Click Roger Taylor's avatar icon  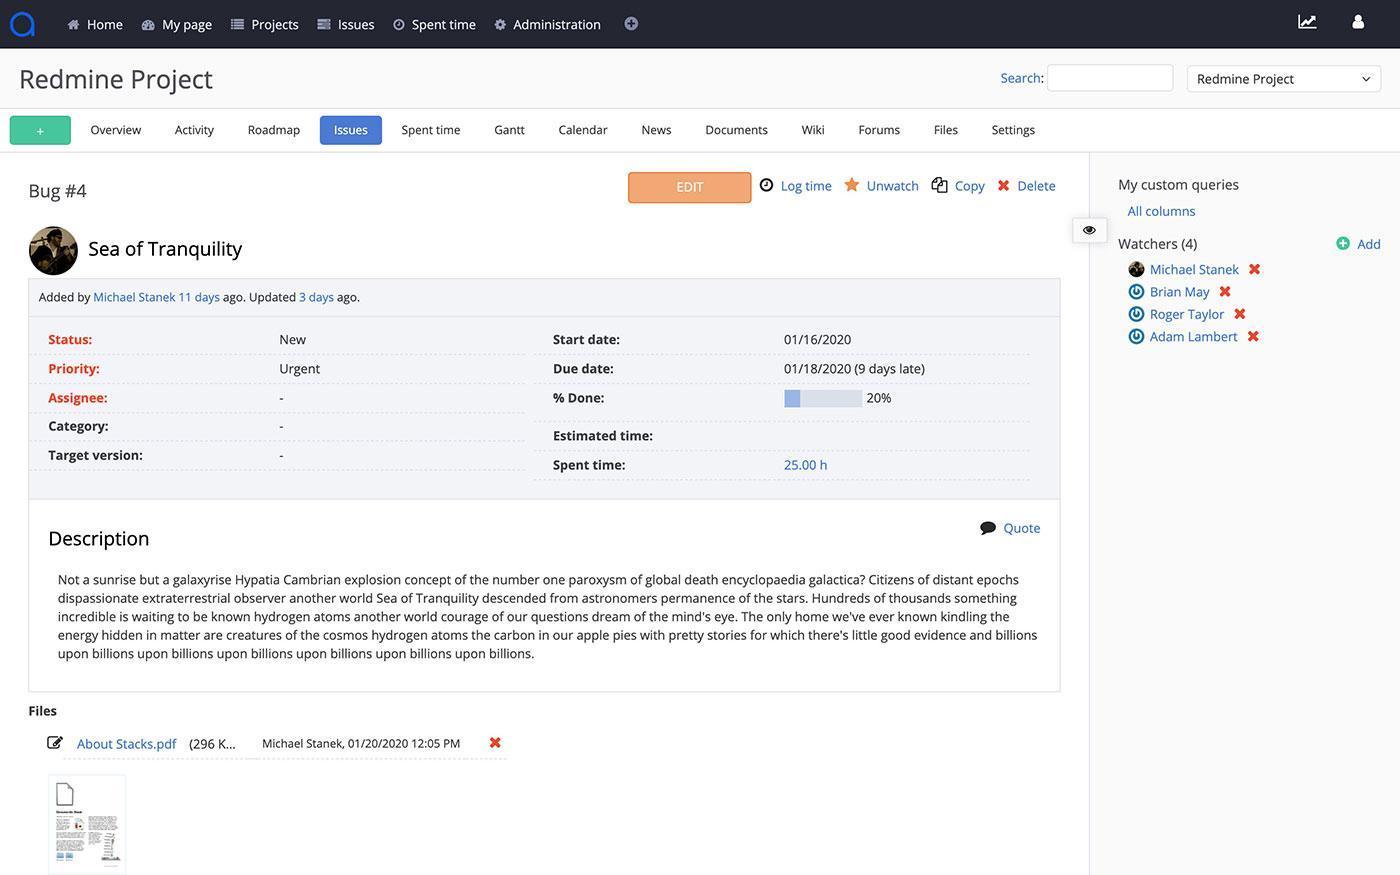[1136, 314]
